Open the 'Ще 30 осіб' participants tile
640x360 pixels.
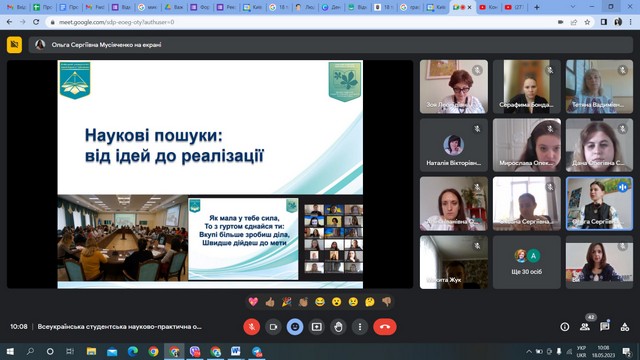point(527,262)
